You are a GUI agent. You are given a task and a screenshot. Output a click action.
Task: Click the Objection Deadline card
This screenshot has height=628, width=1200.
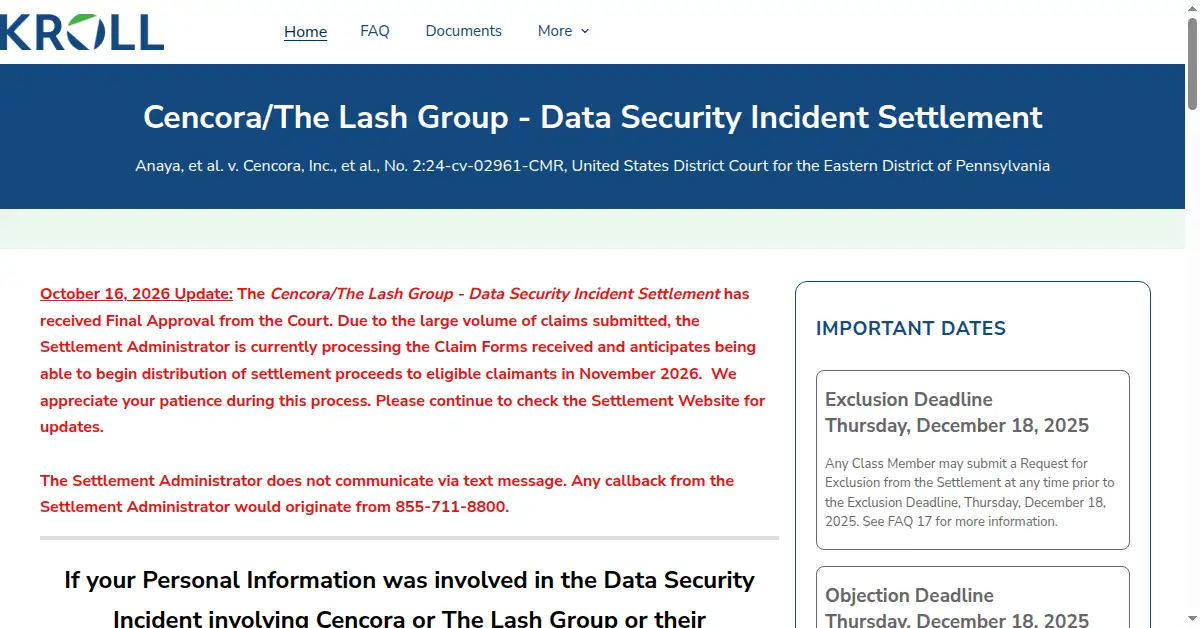[973, 597]
